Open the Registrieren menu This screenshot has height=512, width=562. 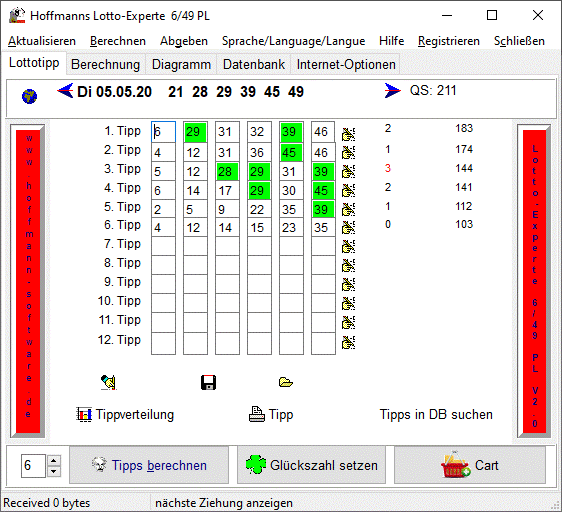[449, 41]
